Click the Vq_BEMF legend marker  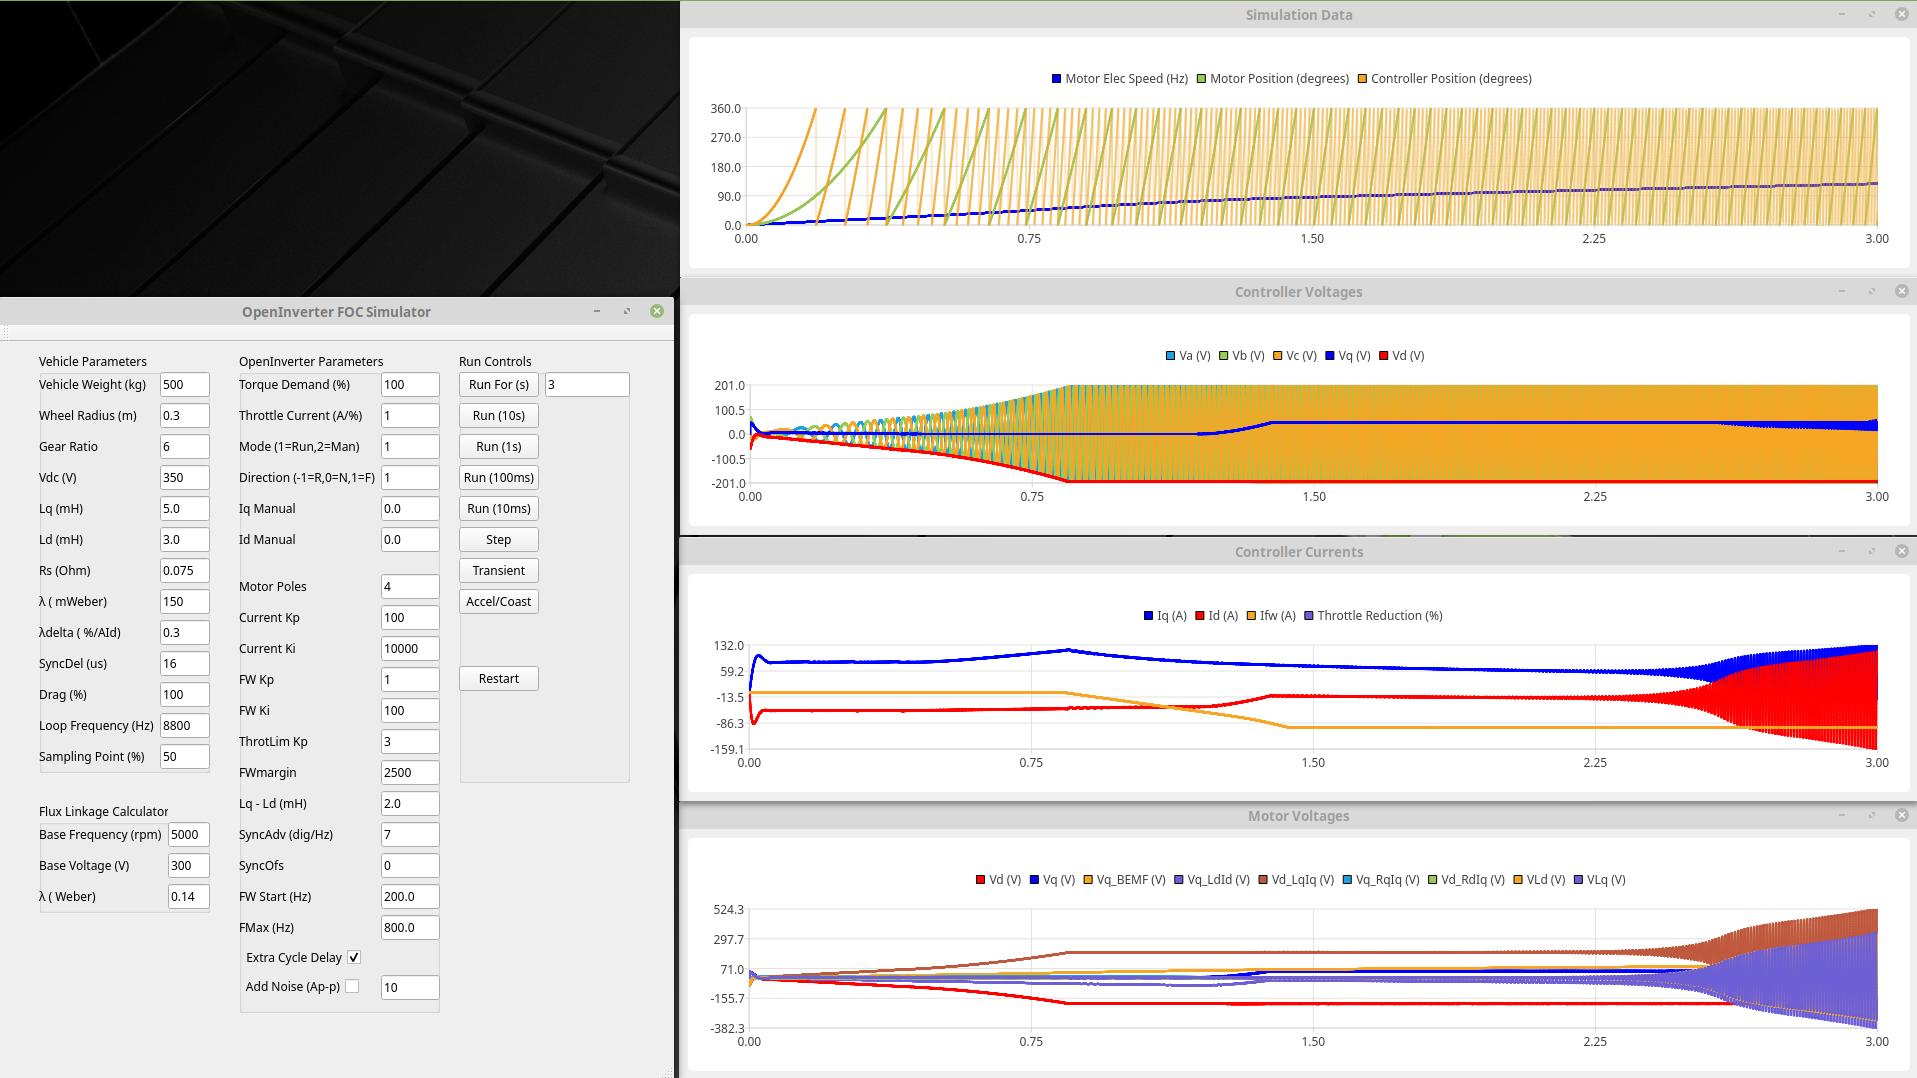pos(1088,880)
